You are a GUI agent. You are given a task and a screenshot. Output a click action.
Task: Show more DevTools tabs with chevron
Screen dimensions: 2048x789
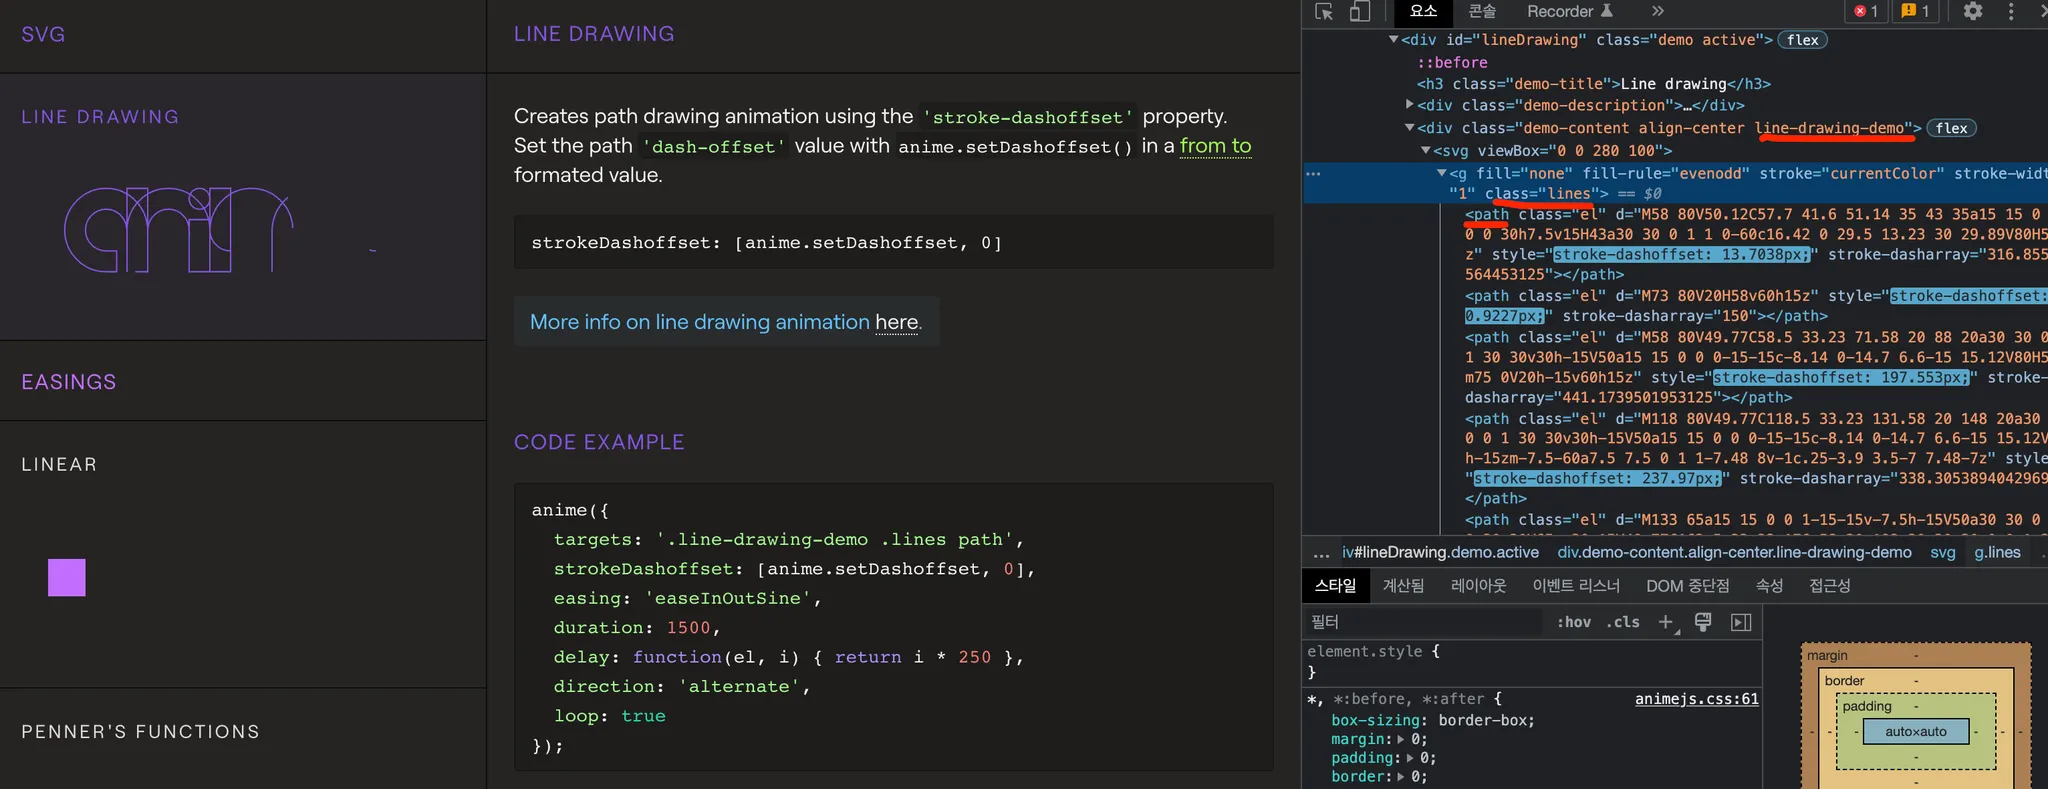[x=1657, y=12]
